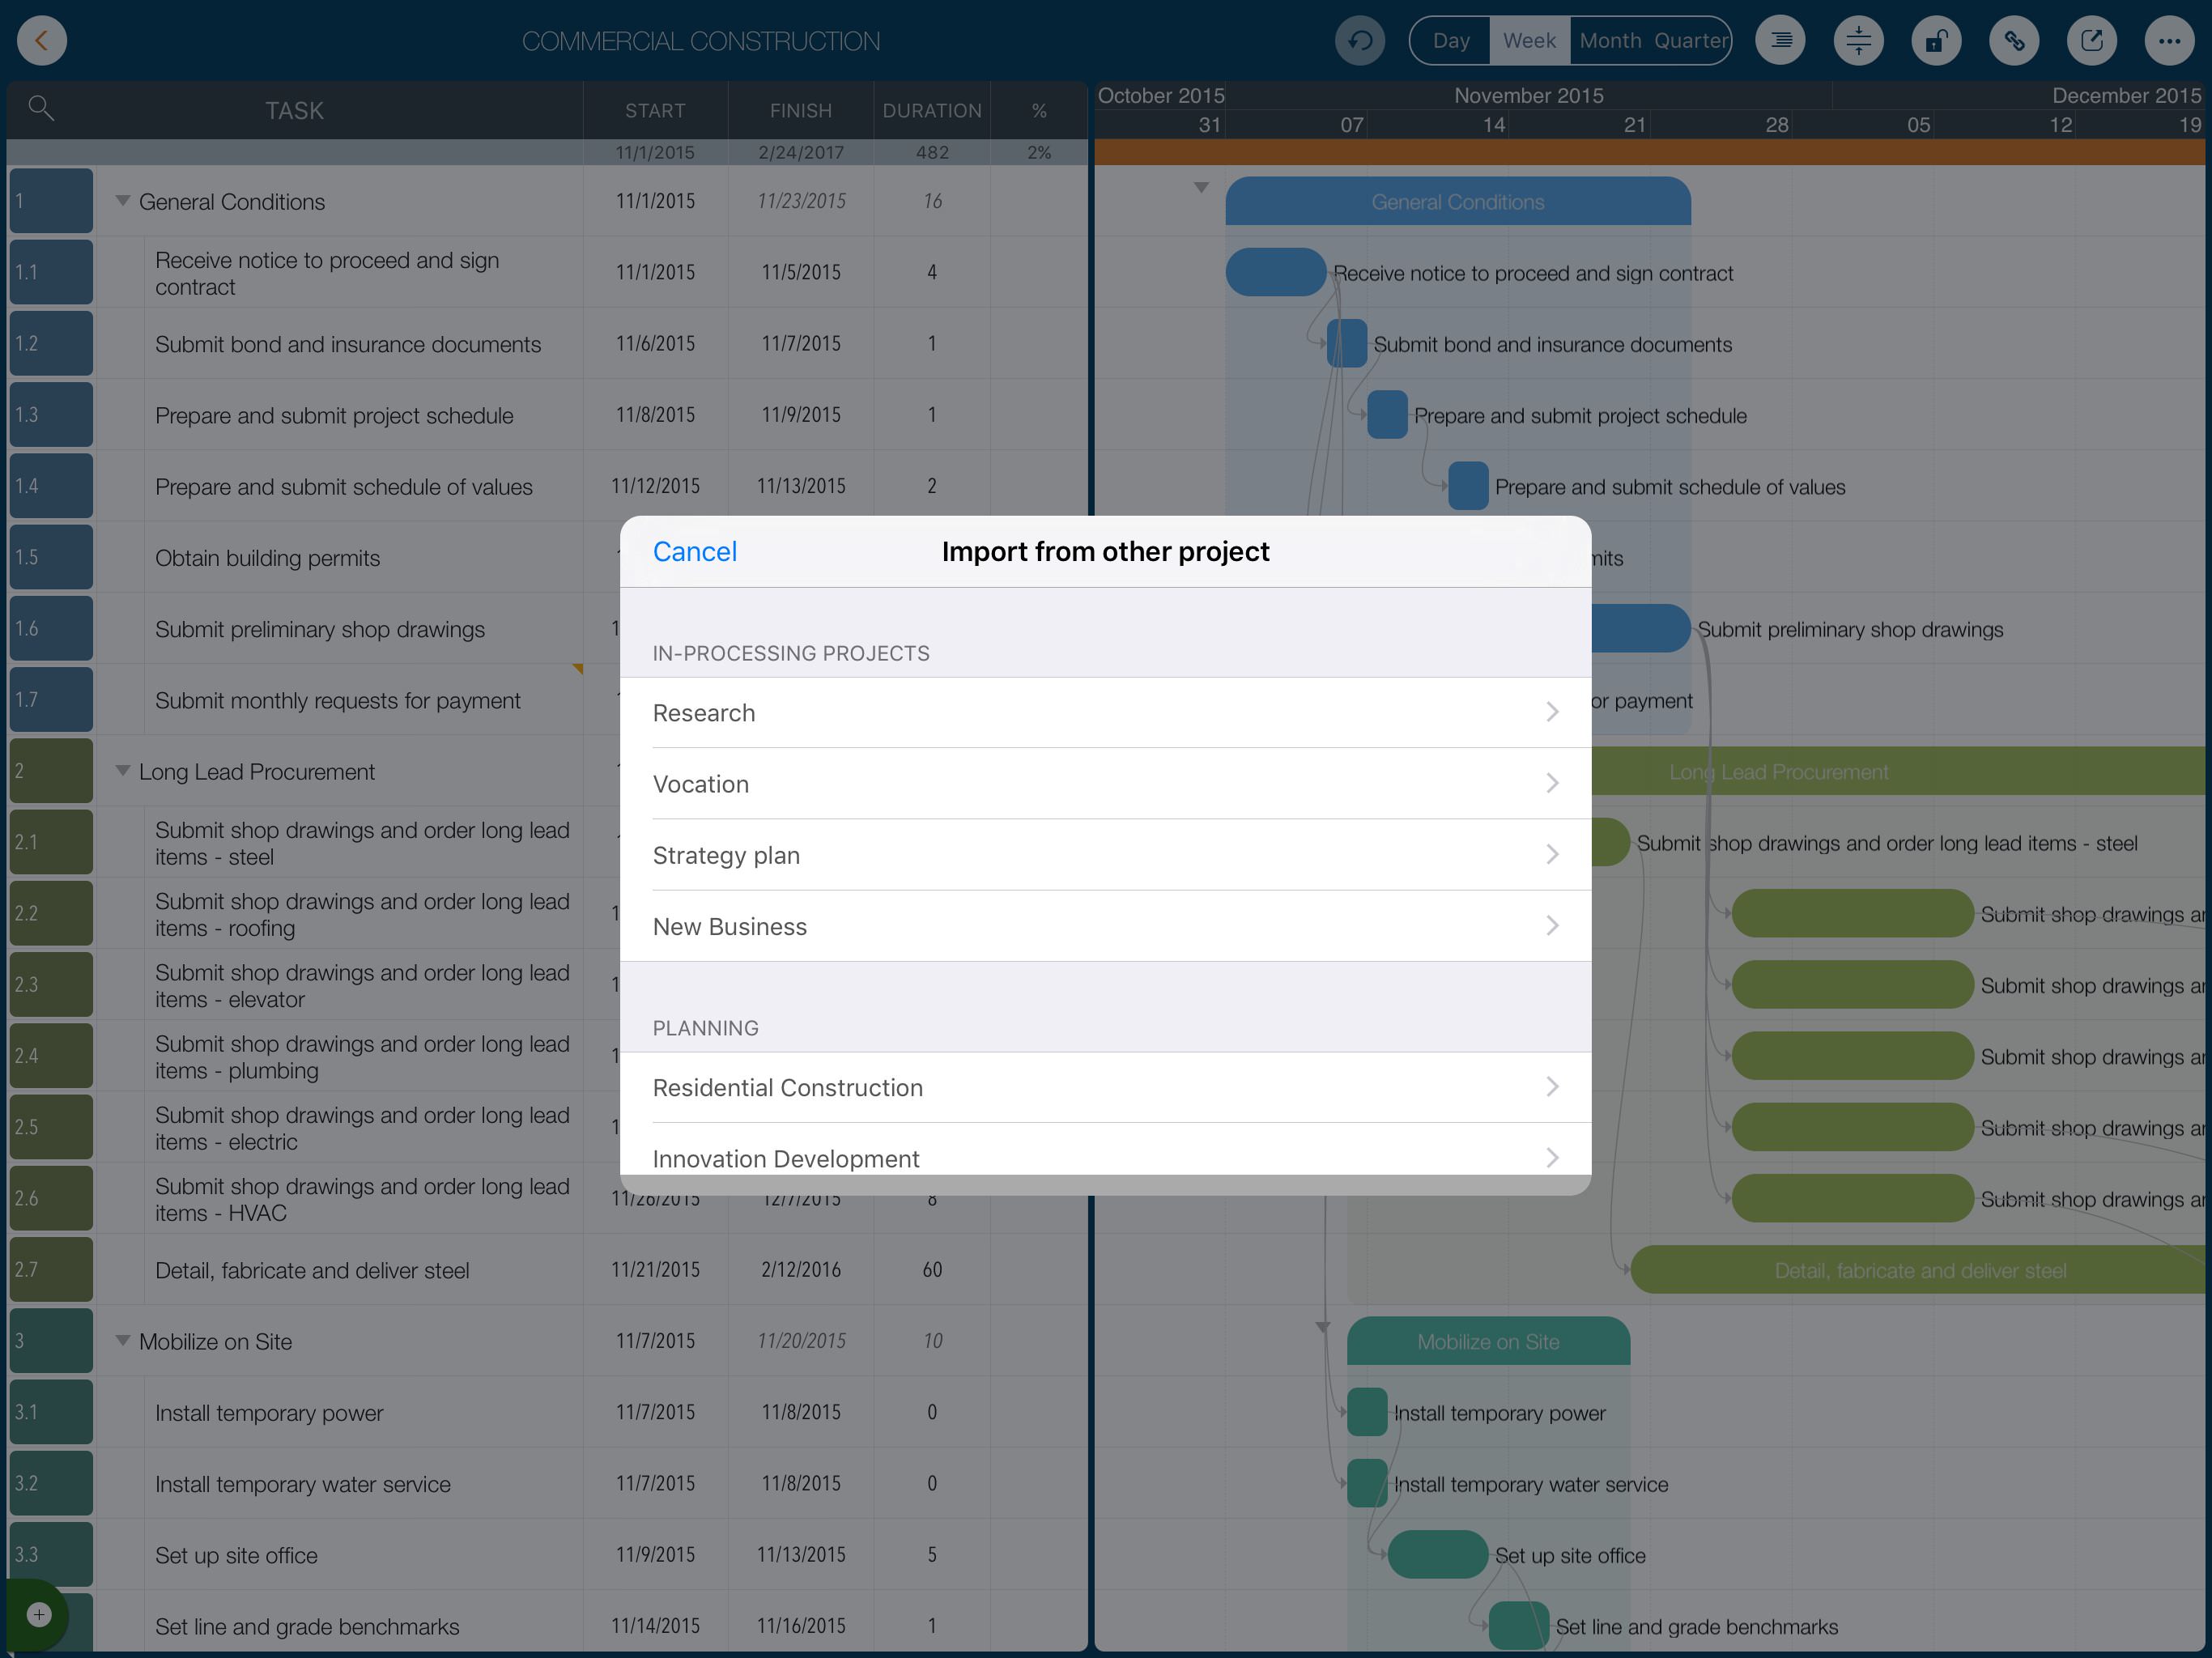Tap the undo icon in toolbar
Image resolution: width=2212 pixels, height=1658 pixels.
click(1359, 41)
